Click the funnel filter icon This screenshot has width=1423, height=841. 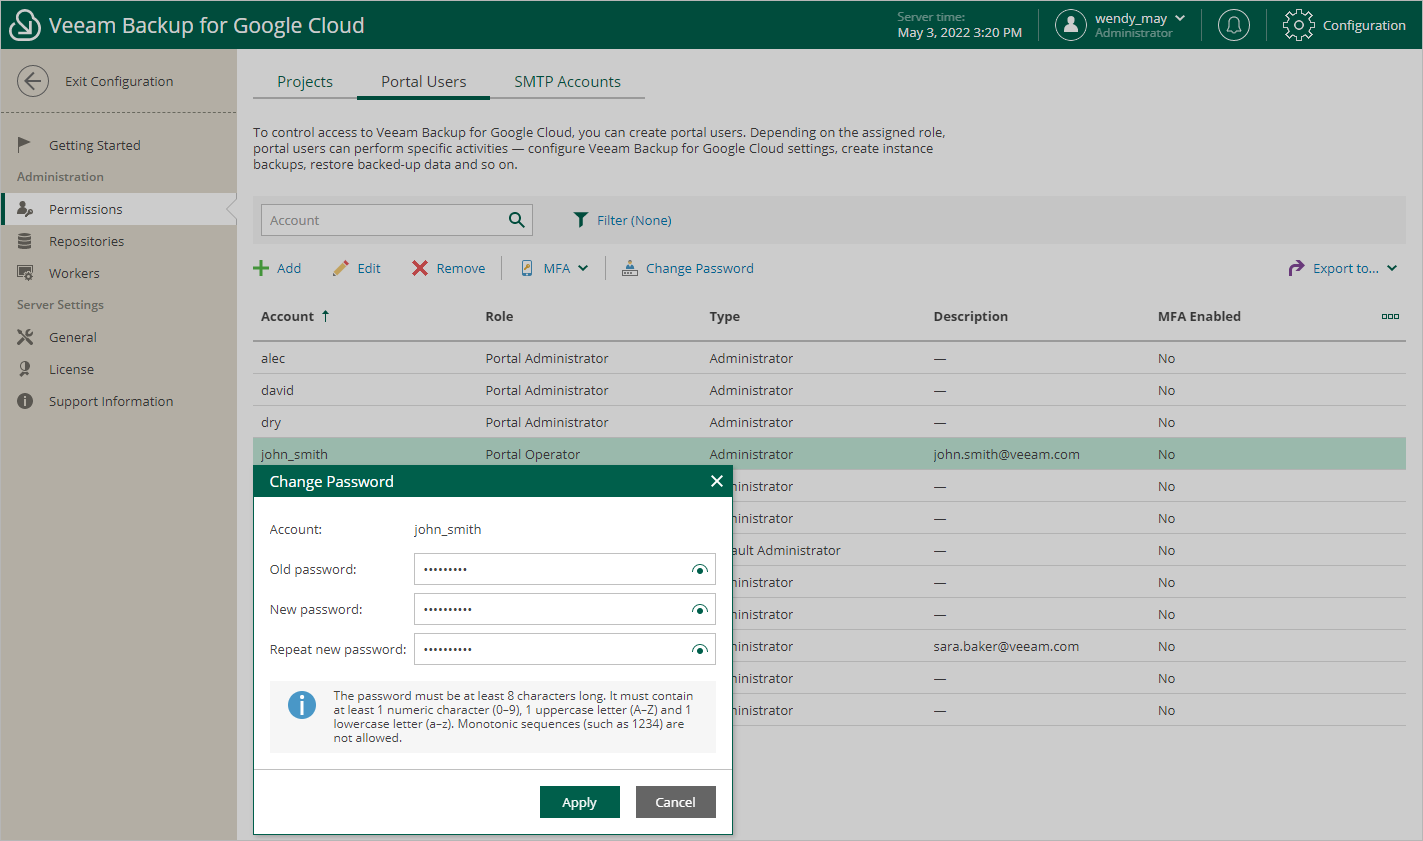[x=581, y=220]
